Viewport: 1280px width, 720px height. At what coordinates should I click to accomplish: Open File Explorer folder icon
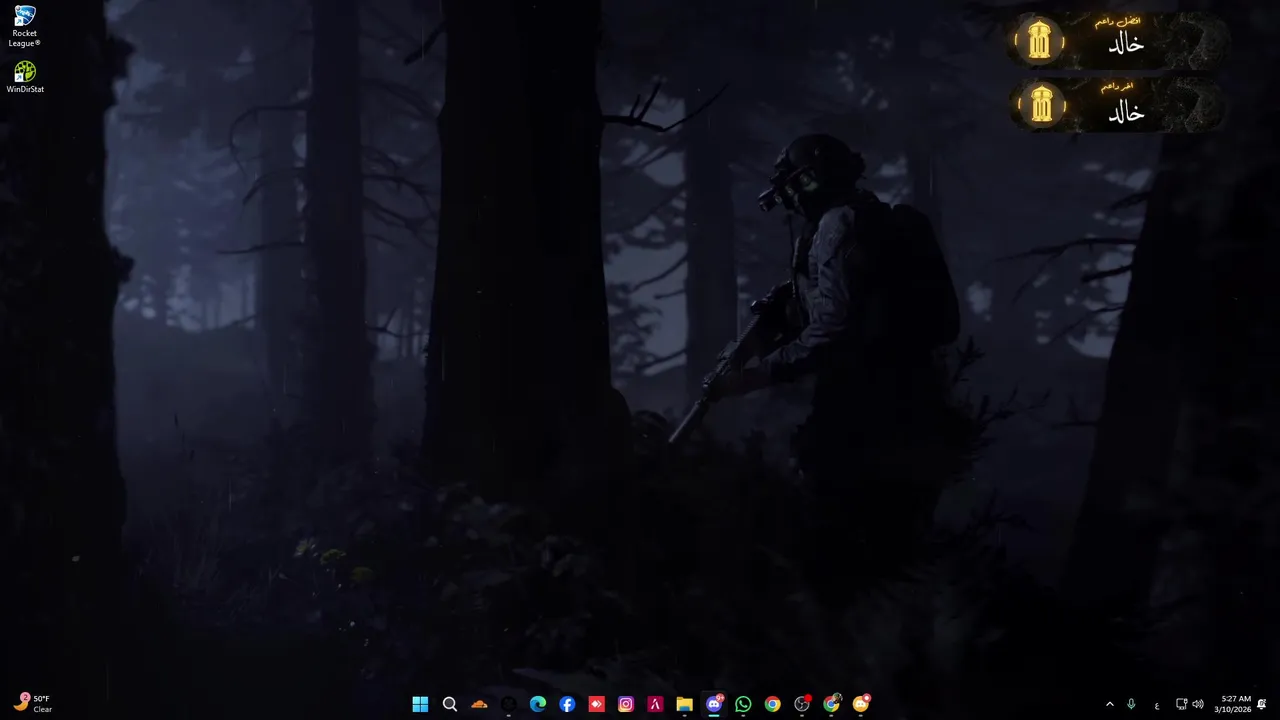point(684,704)
